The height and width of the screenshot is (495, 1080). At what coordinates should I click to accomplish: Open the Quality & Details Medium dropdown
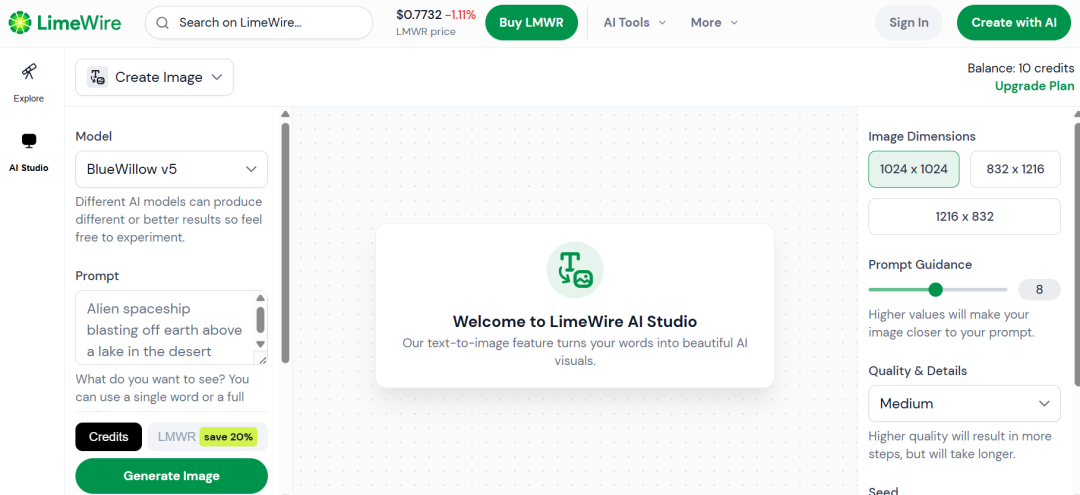tap(964, 403)
